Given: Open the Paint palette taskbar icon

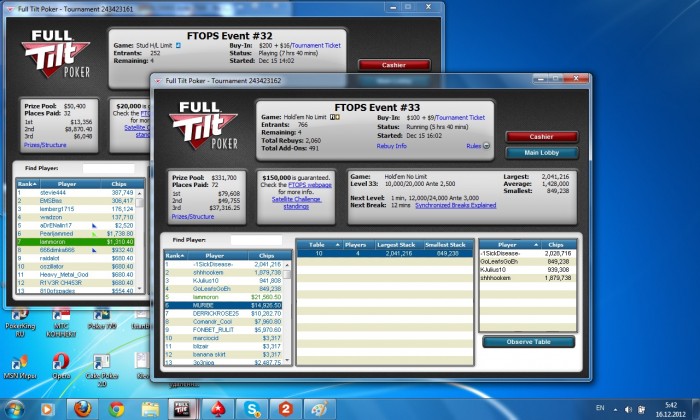Looking at the screenshot, I should point(320,409).
